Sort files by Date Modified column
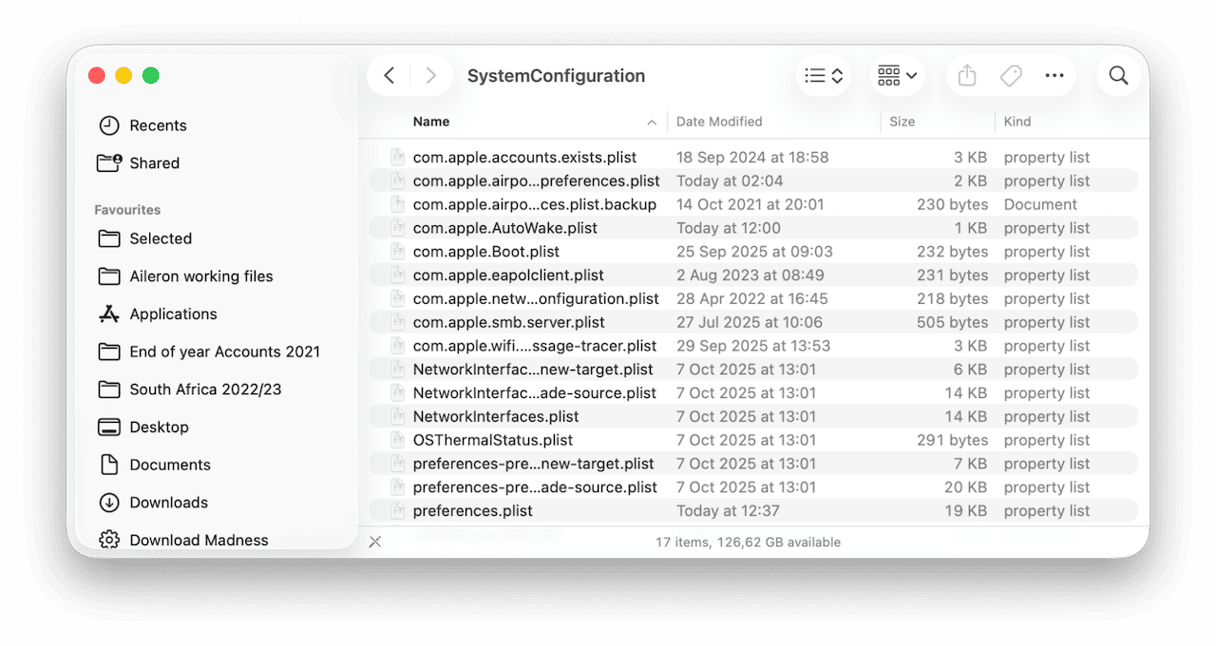The height and width of the screenshot is (646, 1216). click(719, 122)
